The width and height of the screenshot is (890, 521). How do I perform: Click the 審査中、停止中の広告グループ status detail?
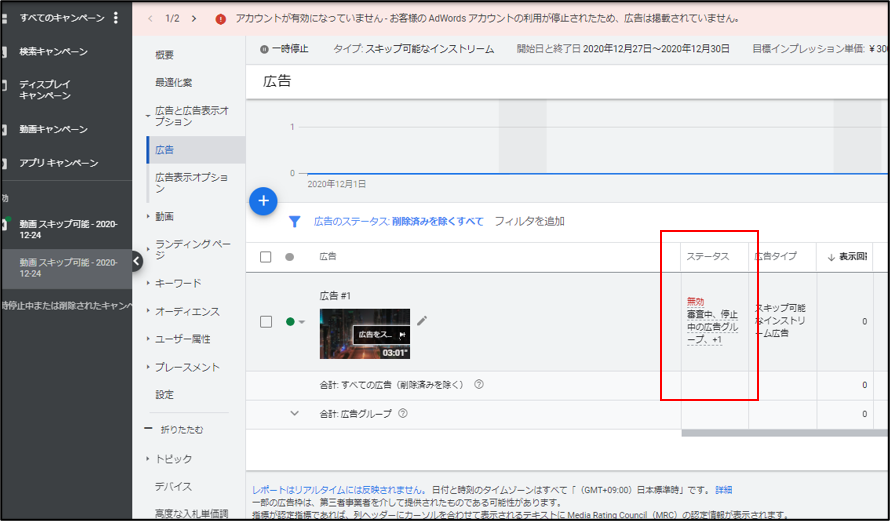[x=712, y=327]
